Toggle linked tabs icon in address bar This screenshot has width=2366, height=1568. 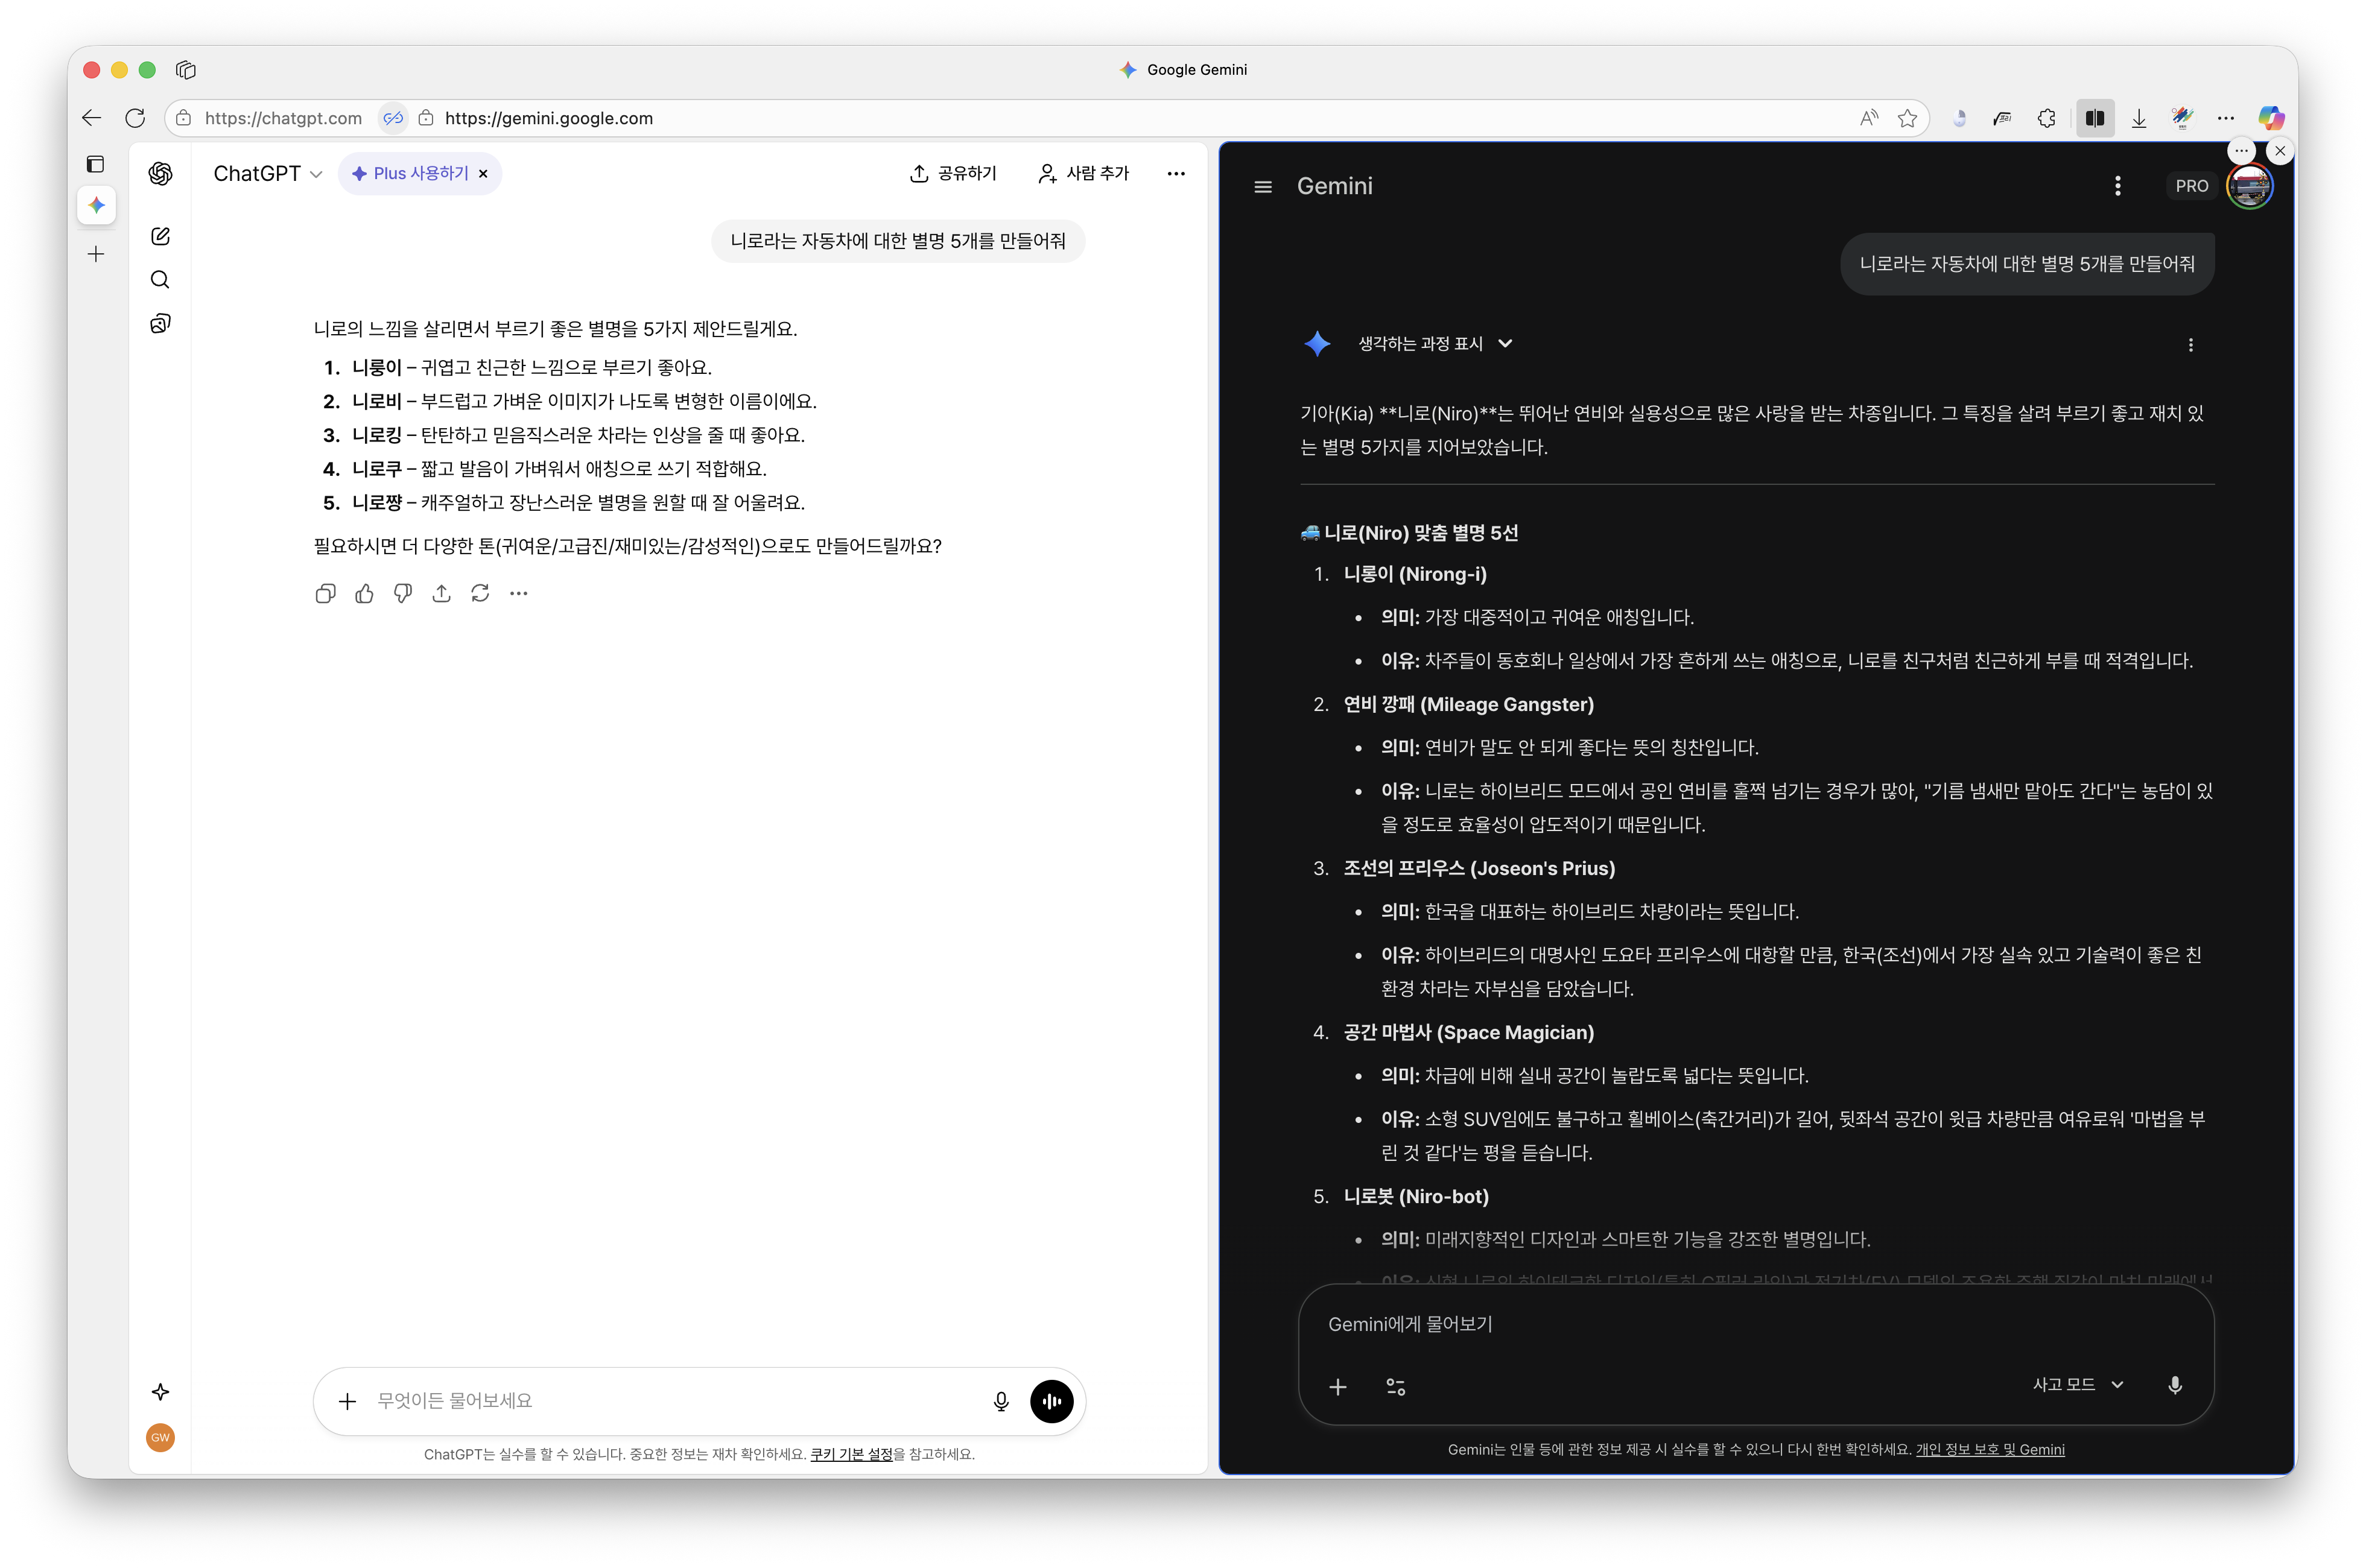(x=393, y=118)
